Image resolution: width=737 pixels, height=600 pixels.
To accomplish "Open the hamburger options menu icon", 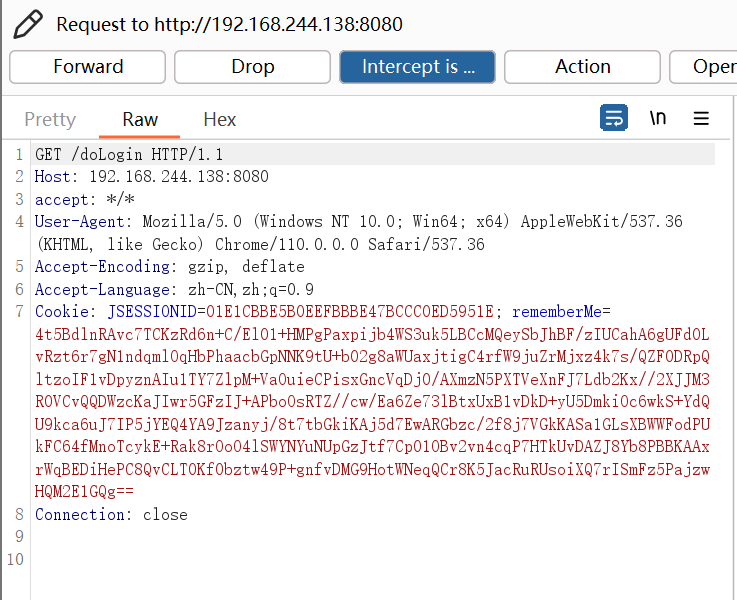I will 701,118.
